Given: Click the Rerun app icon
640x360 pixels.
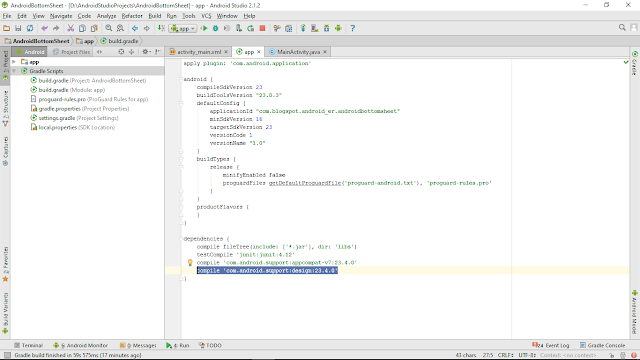Looking at the screenshot, I should click(x=251, y=28).
